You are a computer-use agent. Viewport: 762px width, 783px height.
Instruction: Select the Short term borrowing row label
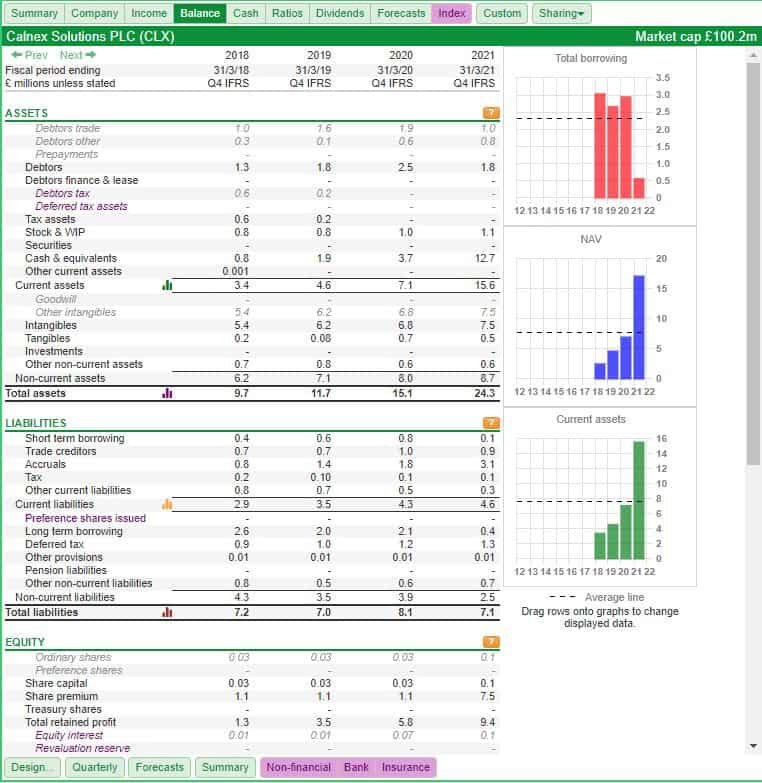[x=75, y=438]
